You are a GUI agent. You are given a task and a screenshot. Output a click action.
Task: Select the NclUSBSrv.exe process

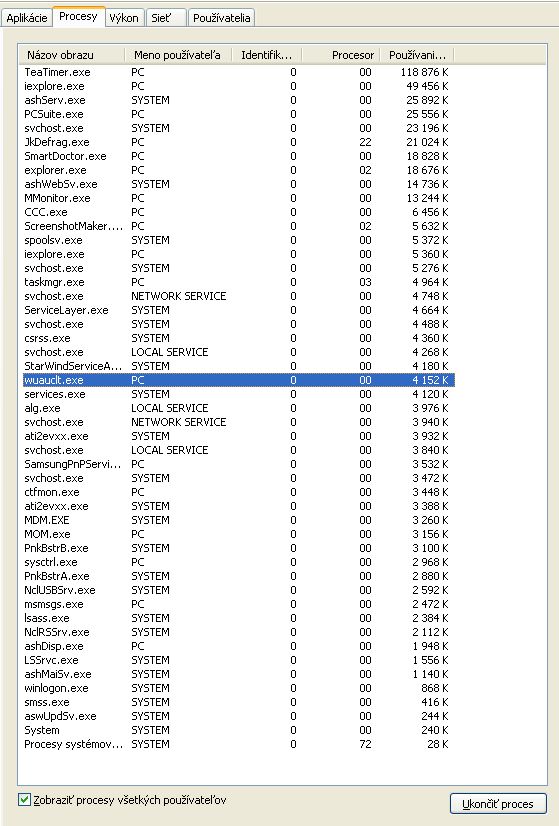coord(239,590)
